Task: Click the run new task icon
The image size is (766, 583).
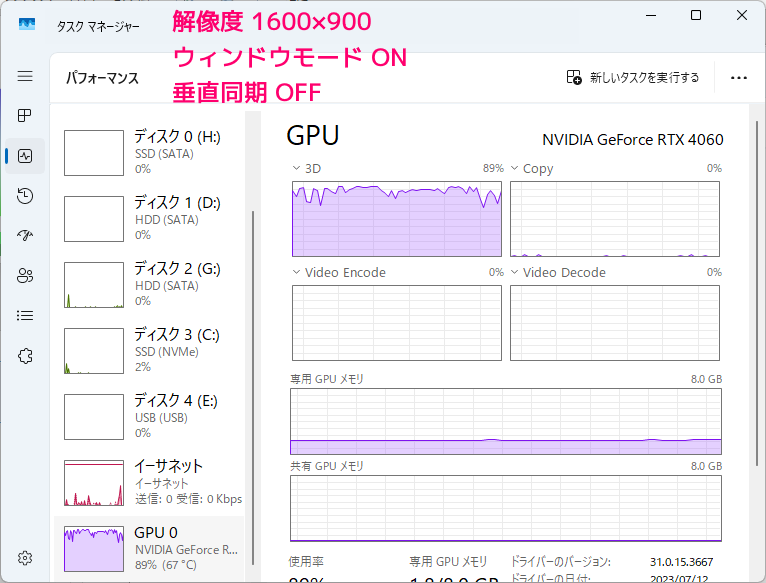Action: point(574,77)
